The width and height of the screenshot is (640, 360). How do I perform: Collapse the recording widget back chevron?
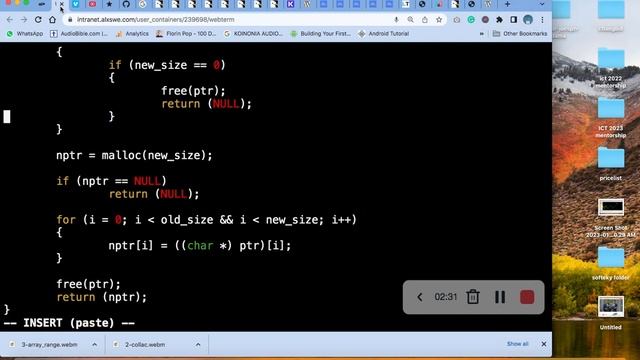[x=420, y=297]
